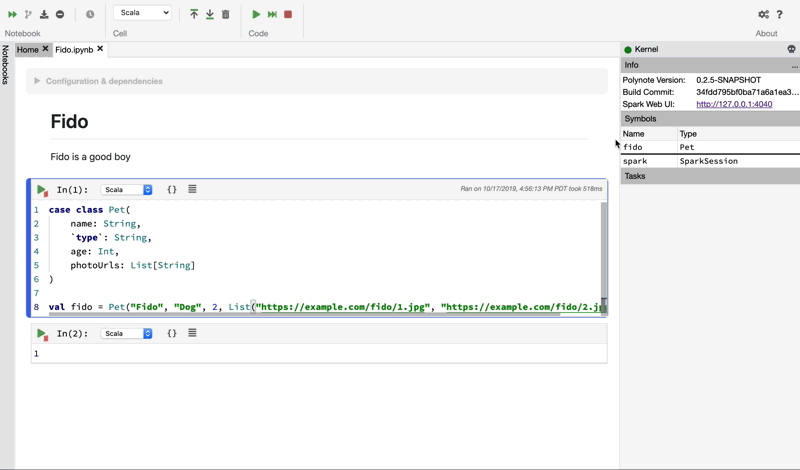Click the 'val fido' line in In(1)
The height and width of the screenshot is (470, 800).
pyautogui.click(x=327, y=307)
